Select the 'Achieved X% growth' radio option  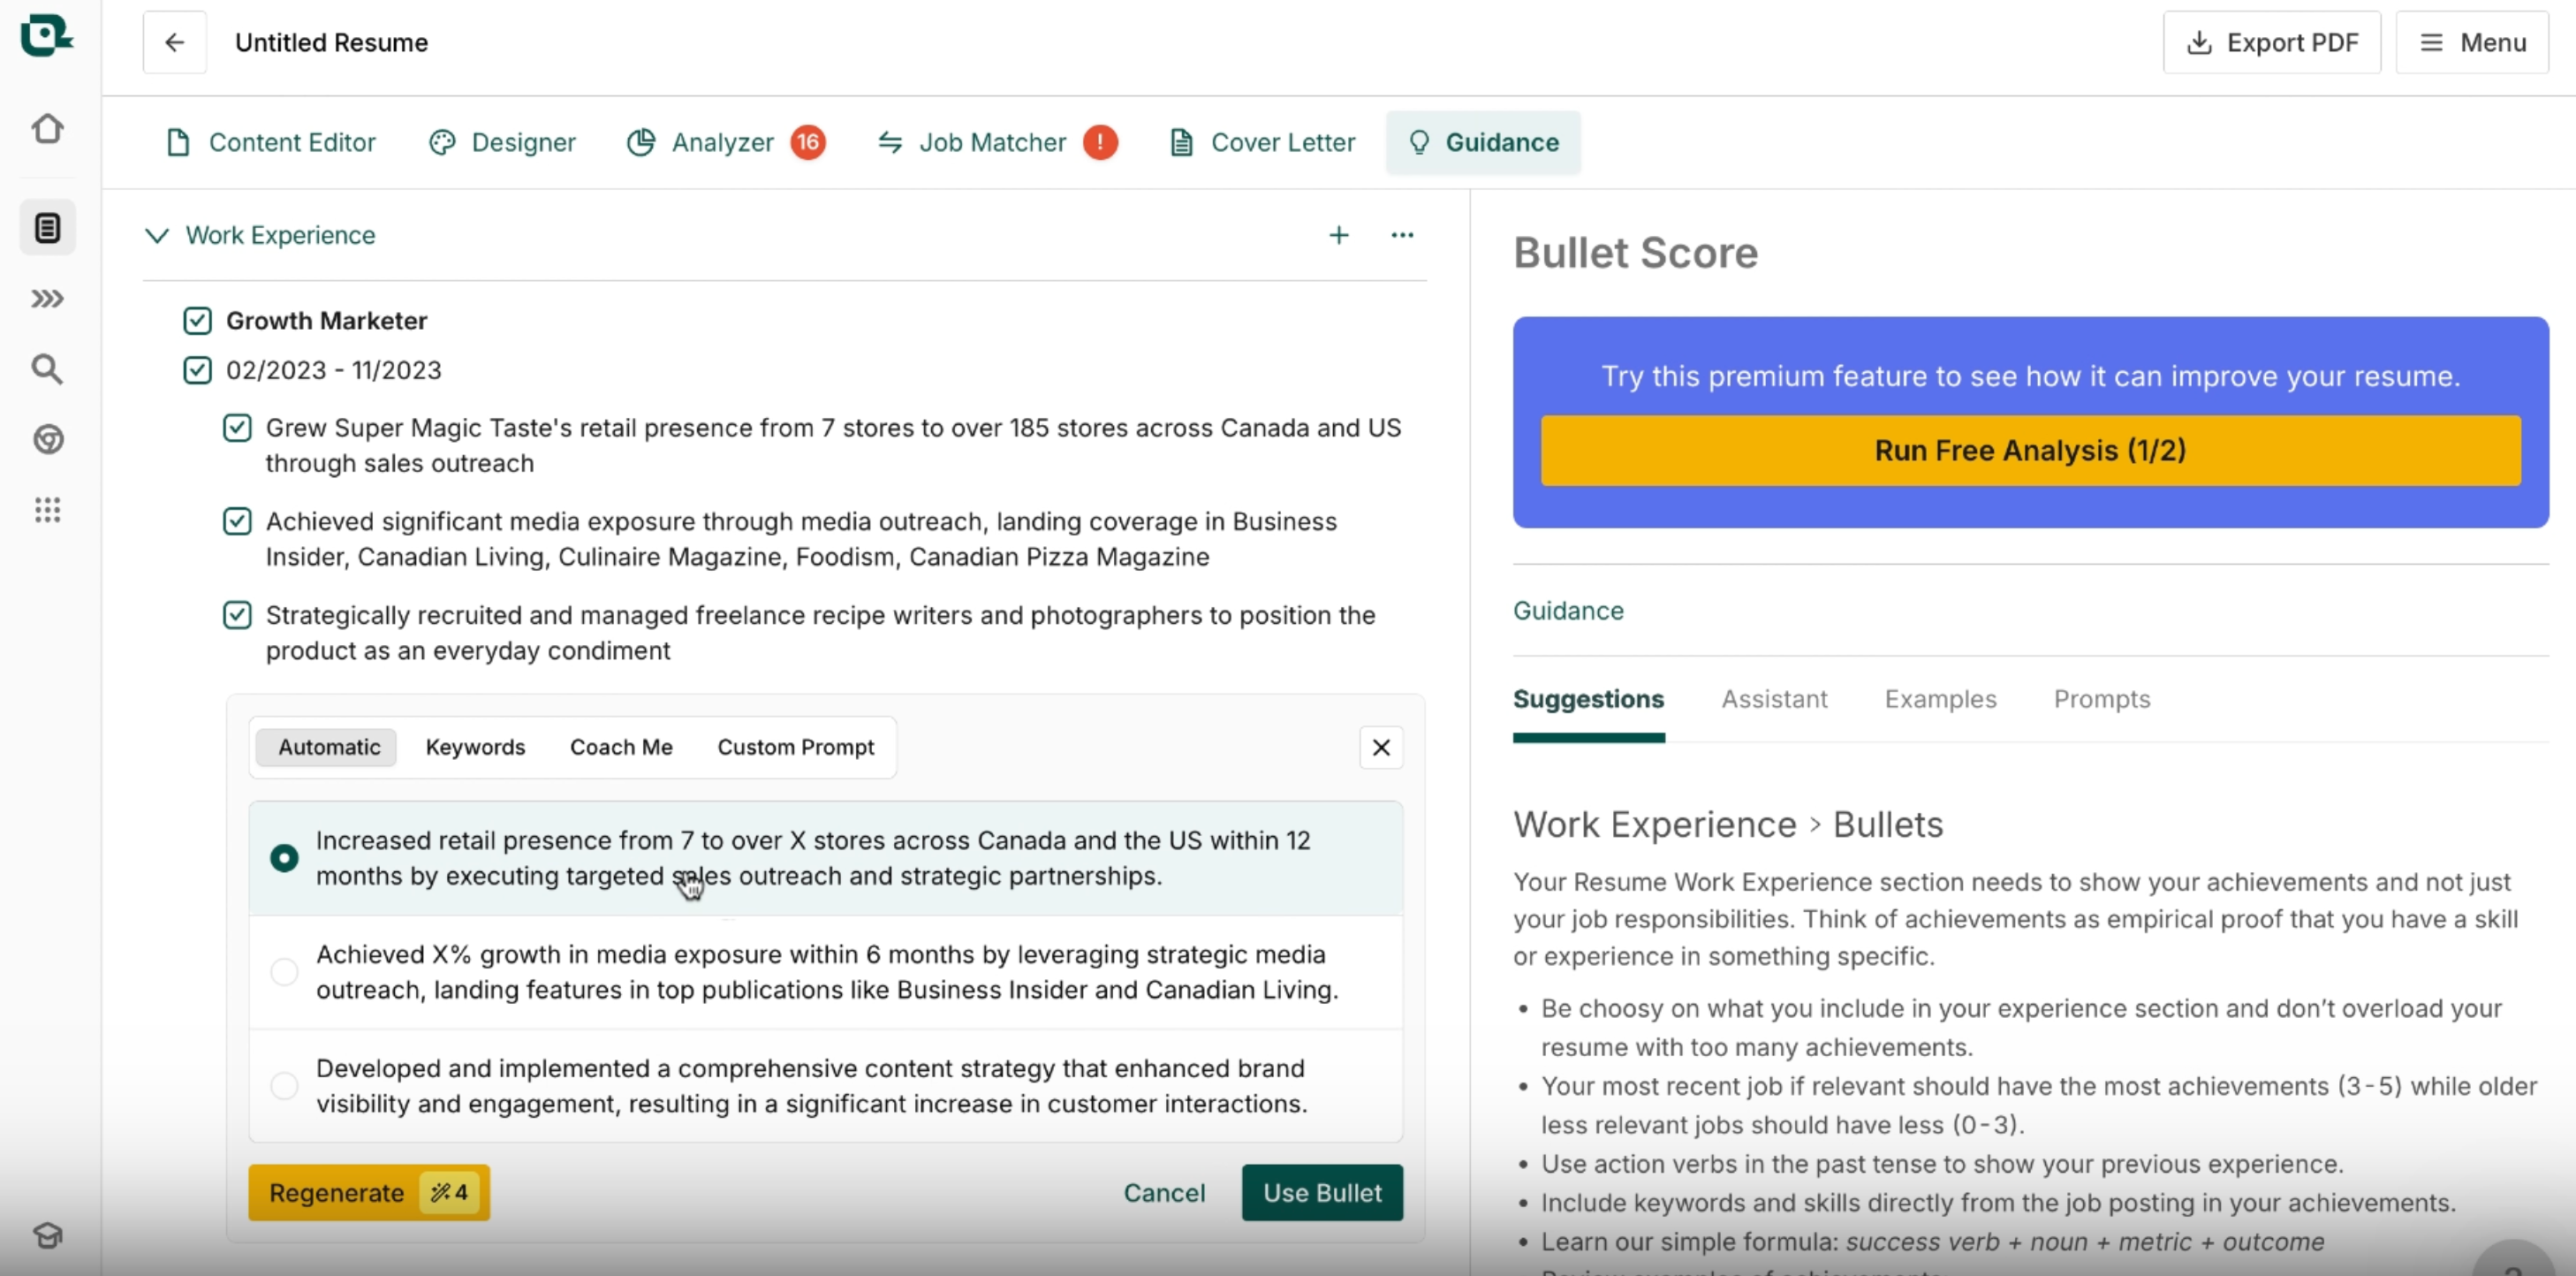click(284, 971)
